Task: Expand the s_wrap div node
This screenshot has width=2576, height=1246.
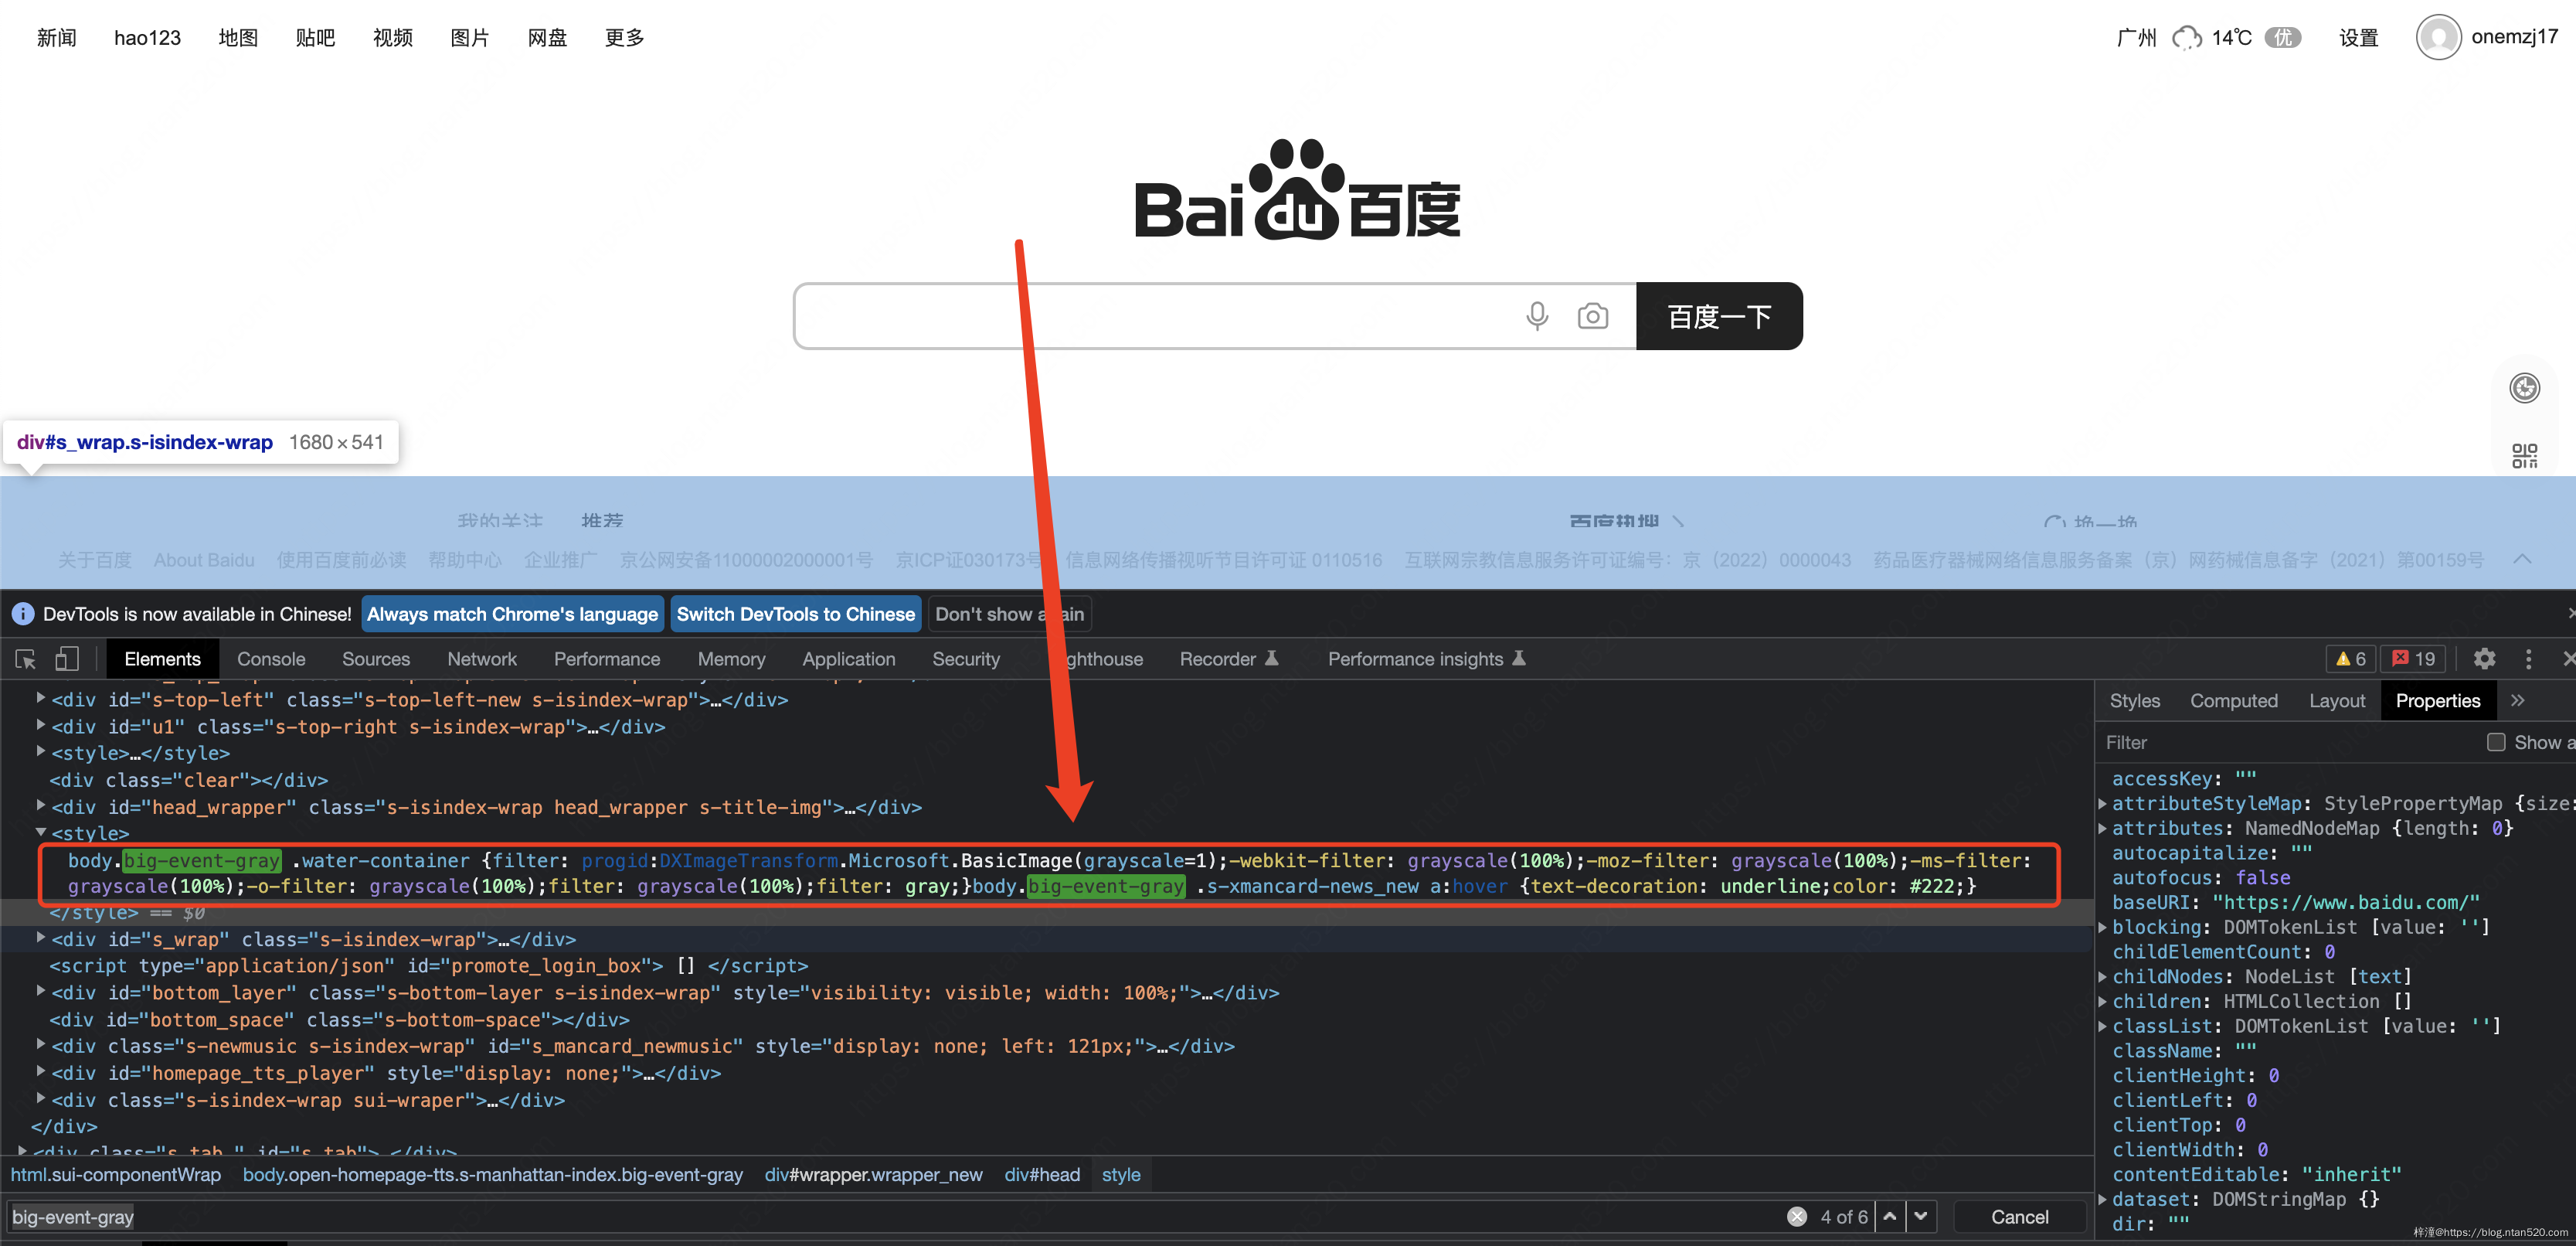Action: (41, 938)
